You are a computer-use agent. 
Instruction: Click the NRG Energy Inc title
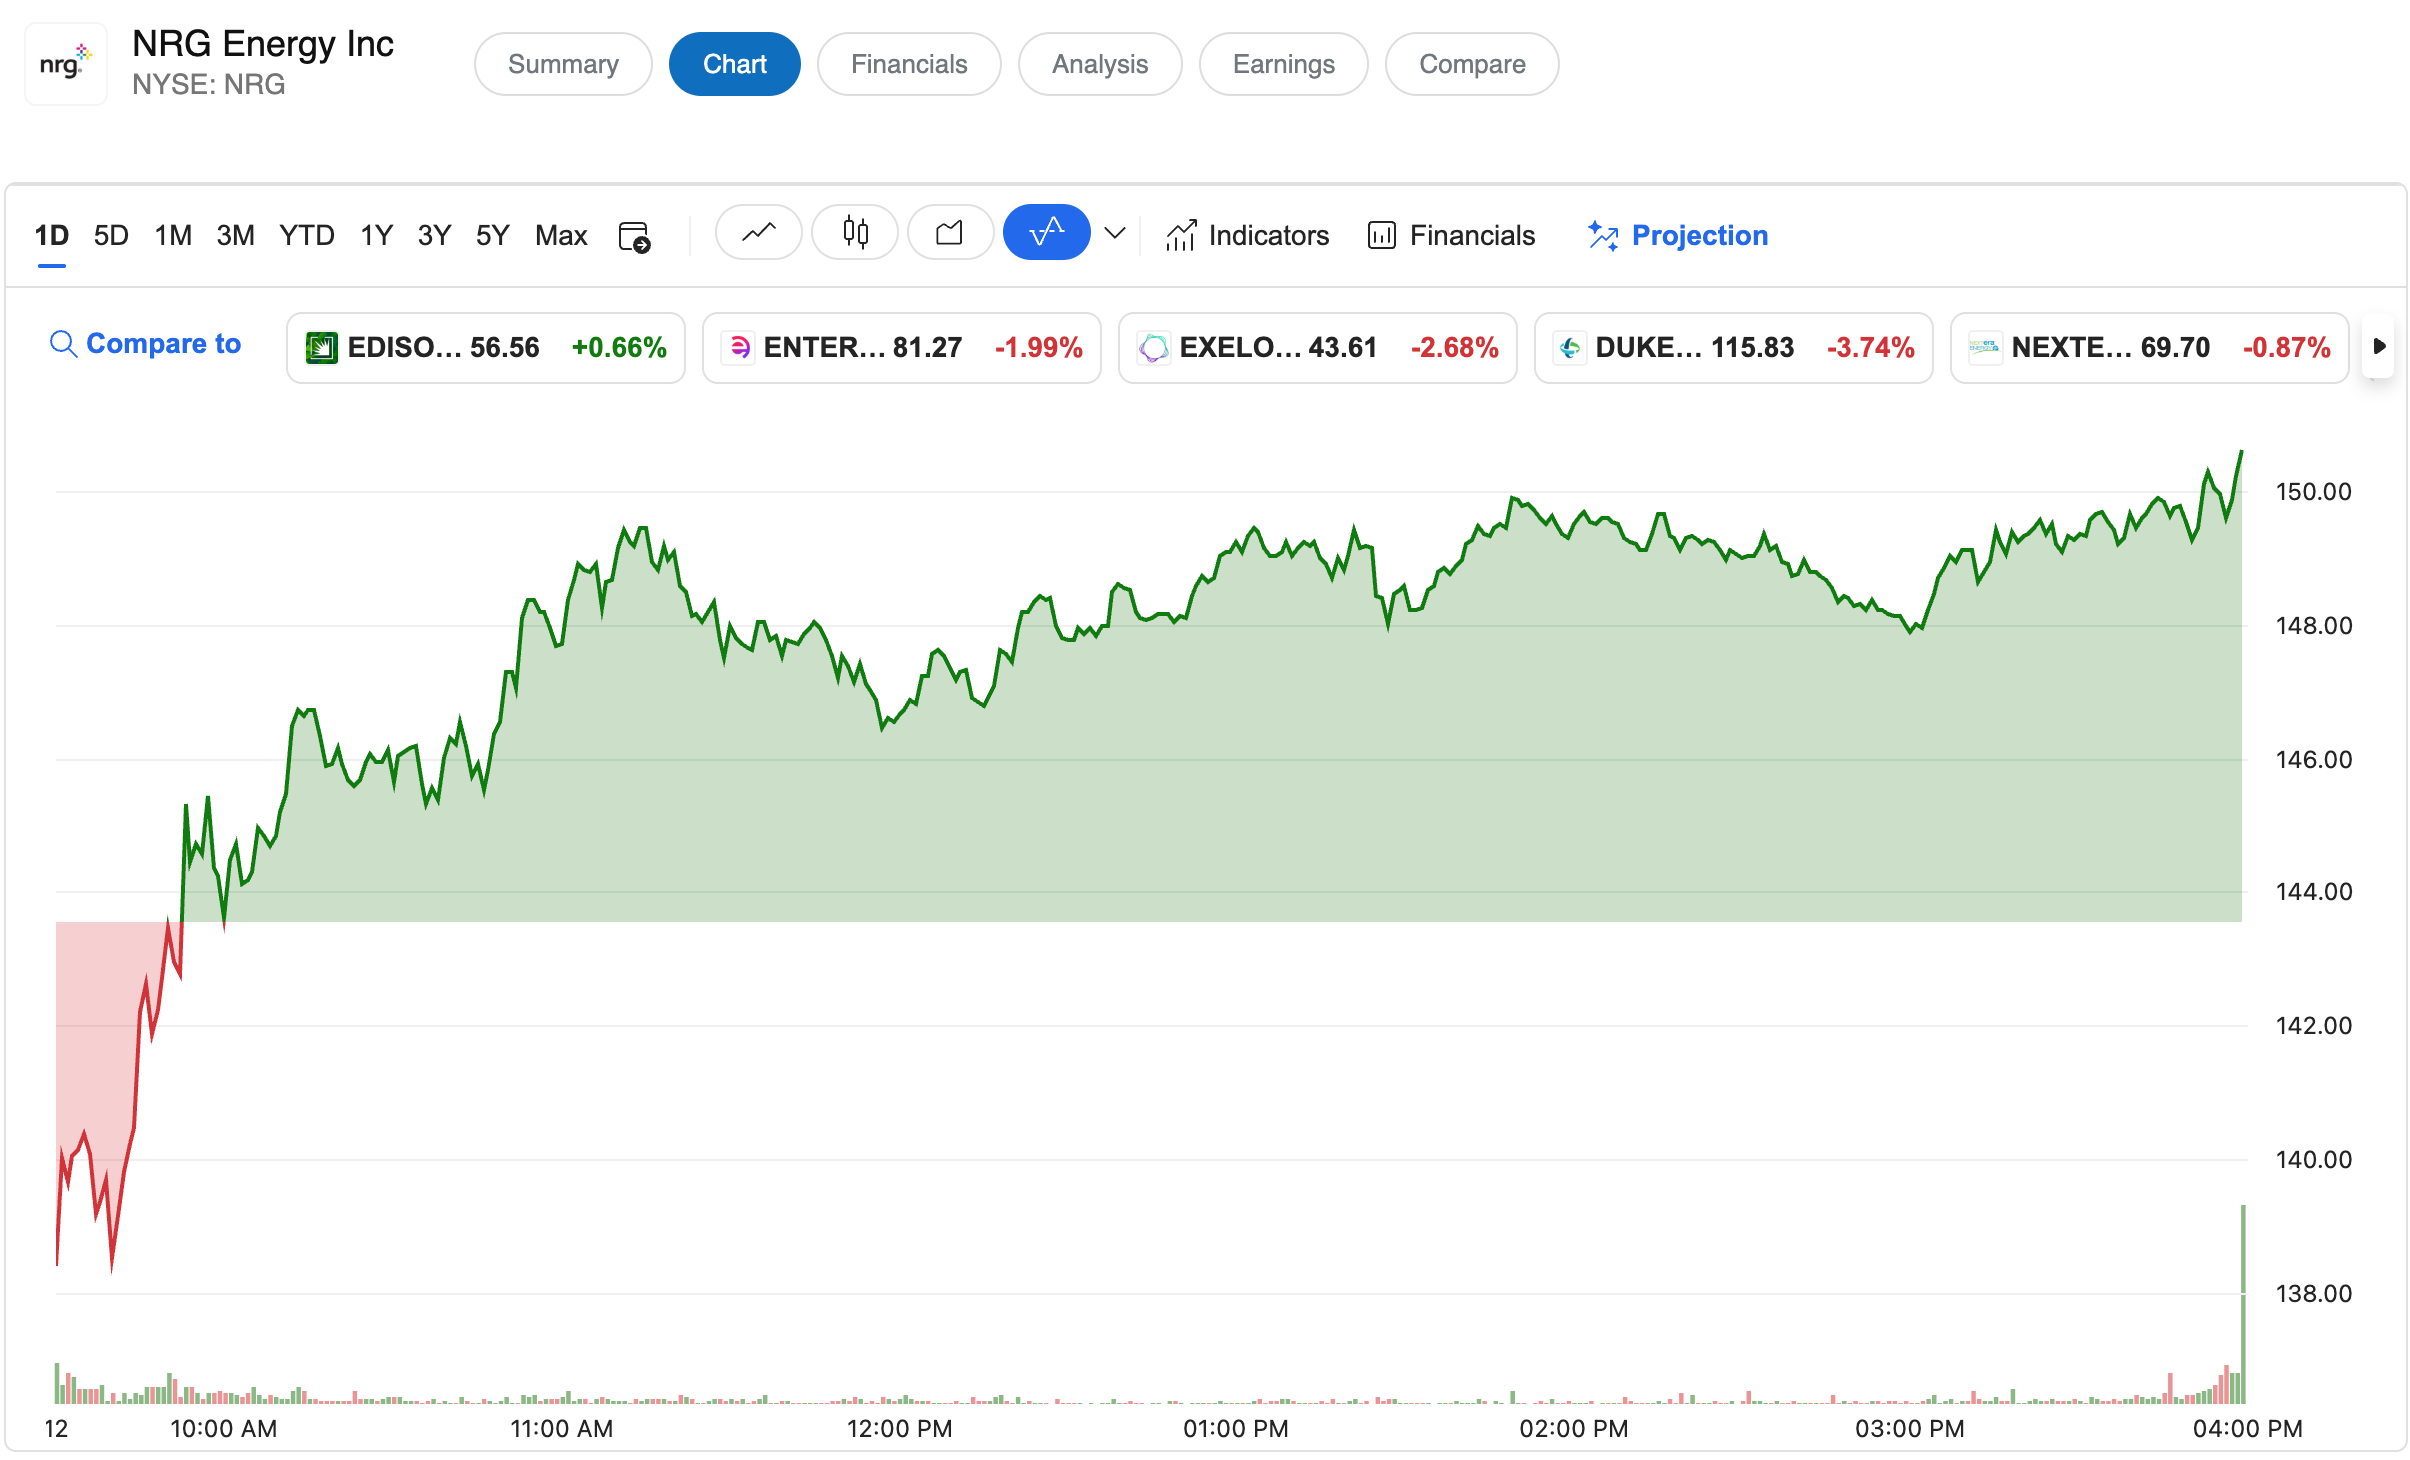tap(263, 44)
